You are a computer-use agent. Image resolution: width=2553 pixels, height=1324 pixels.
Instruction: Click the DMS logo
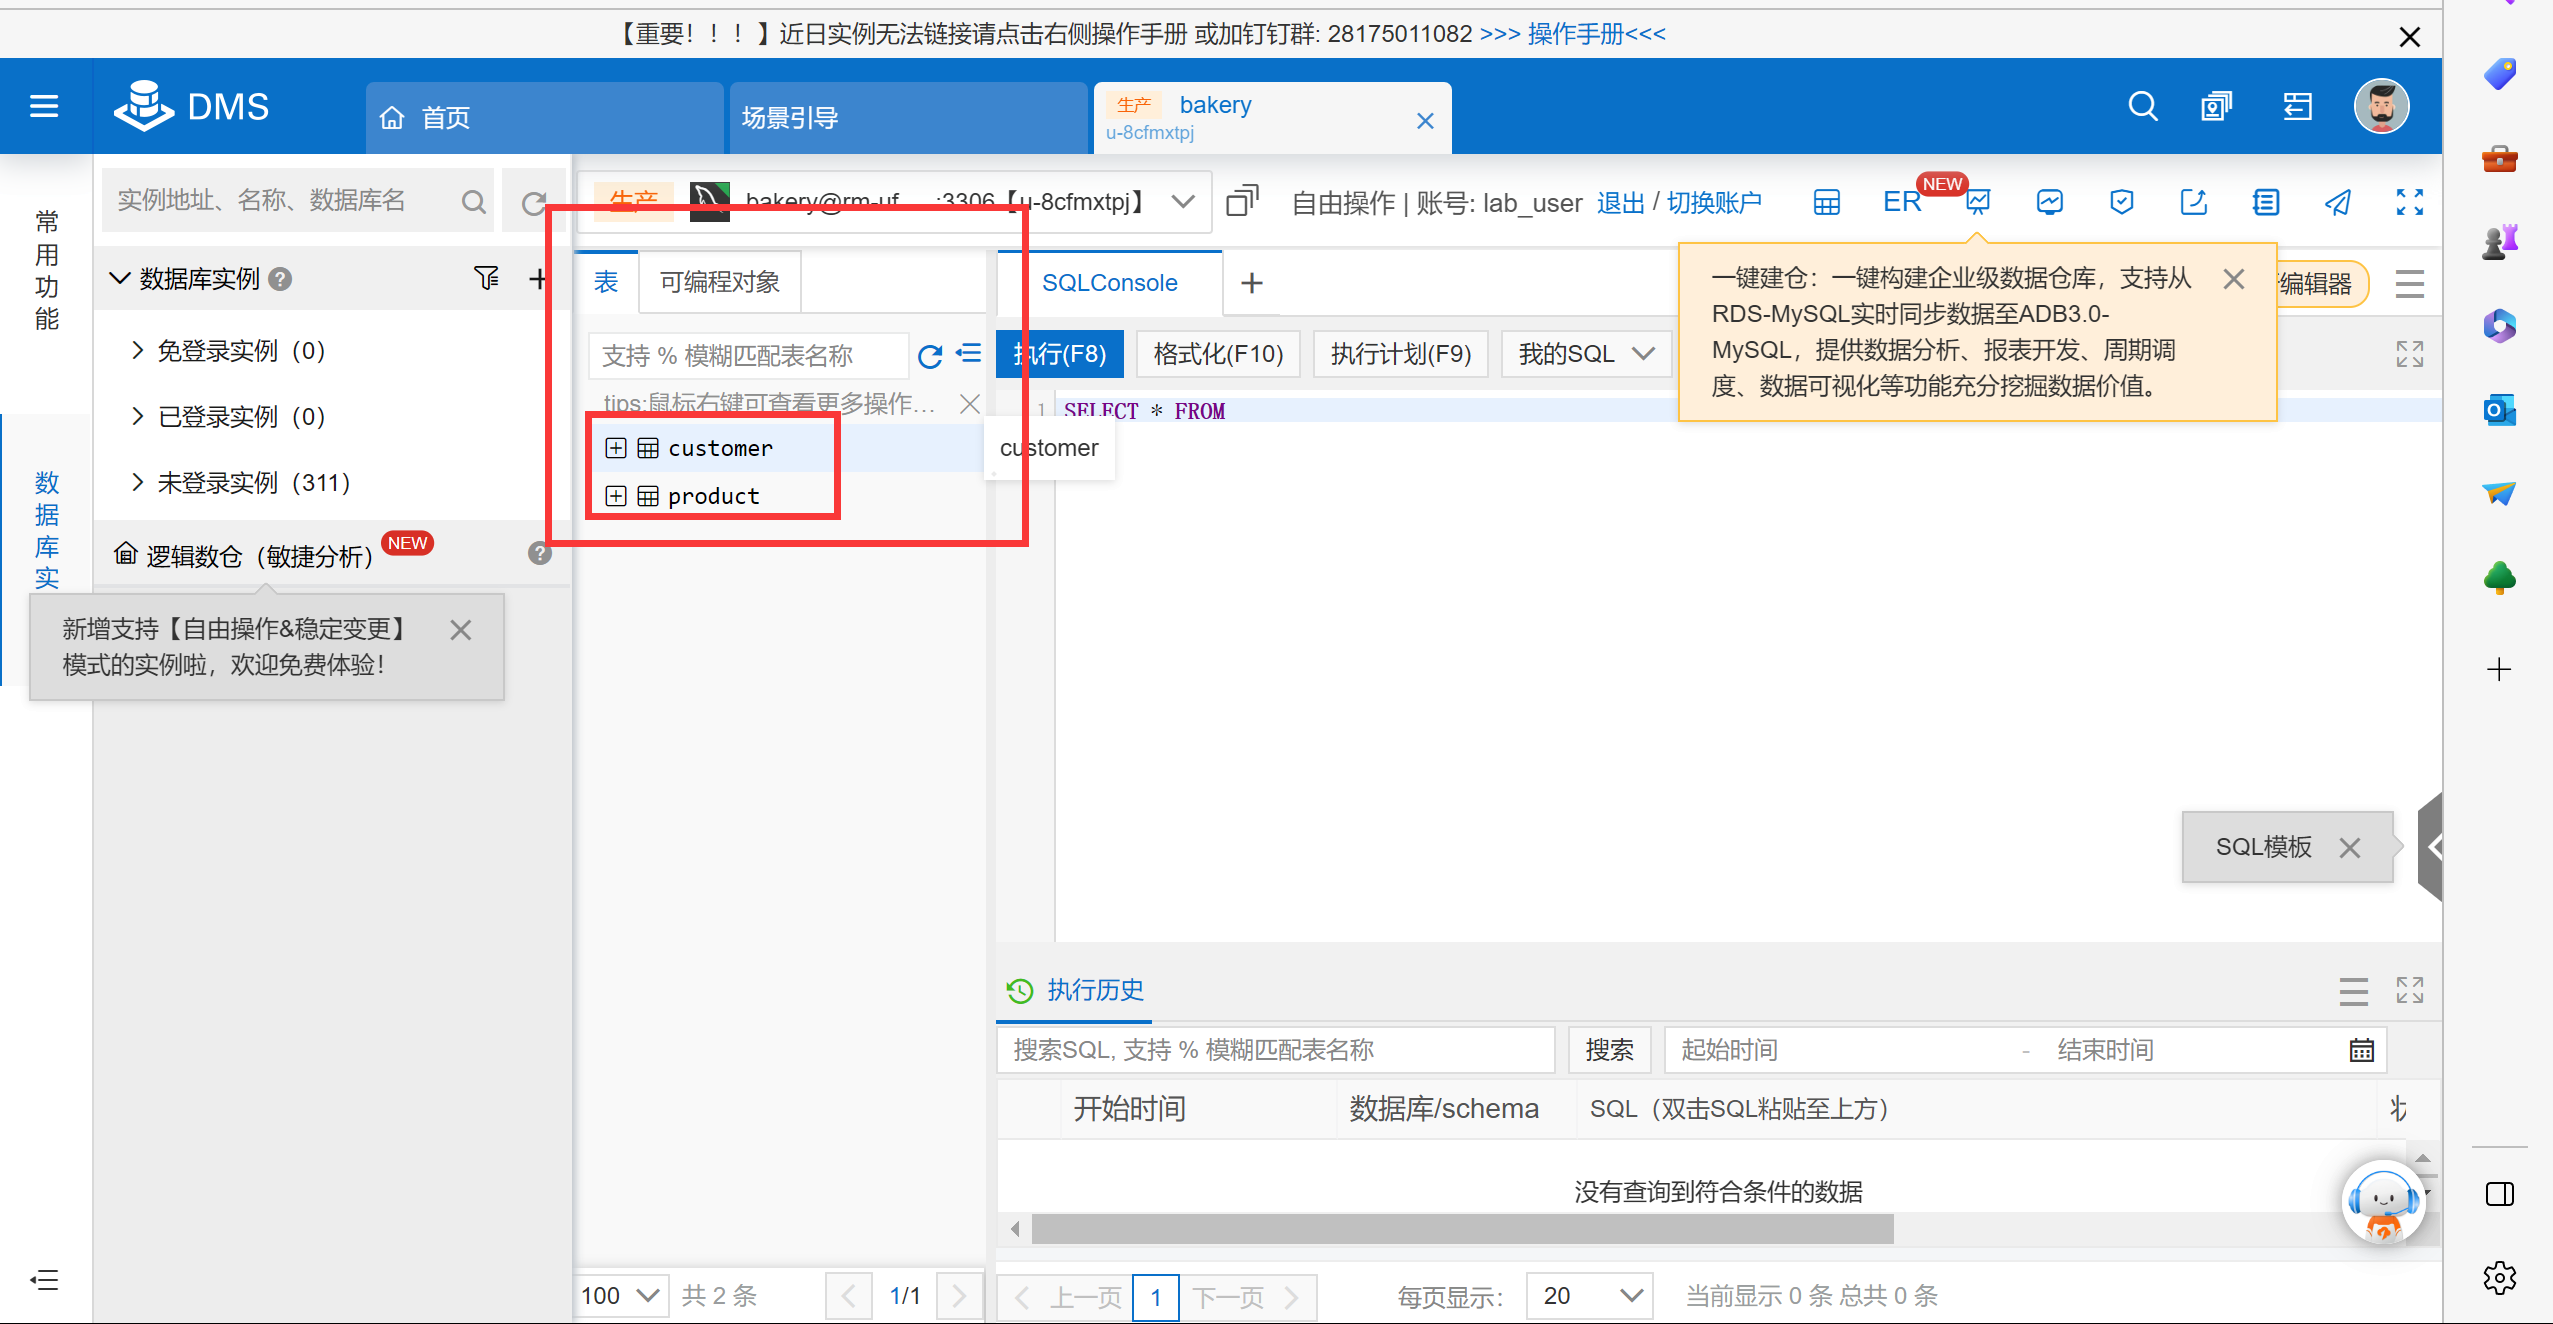(x=191, y=106)
